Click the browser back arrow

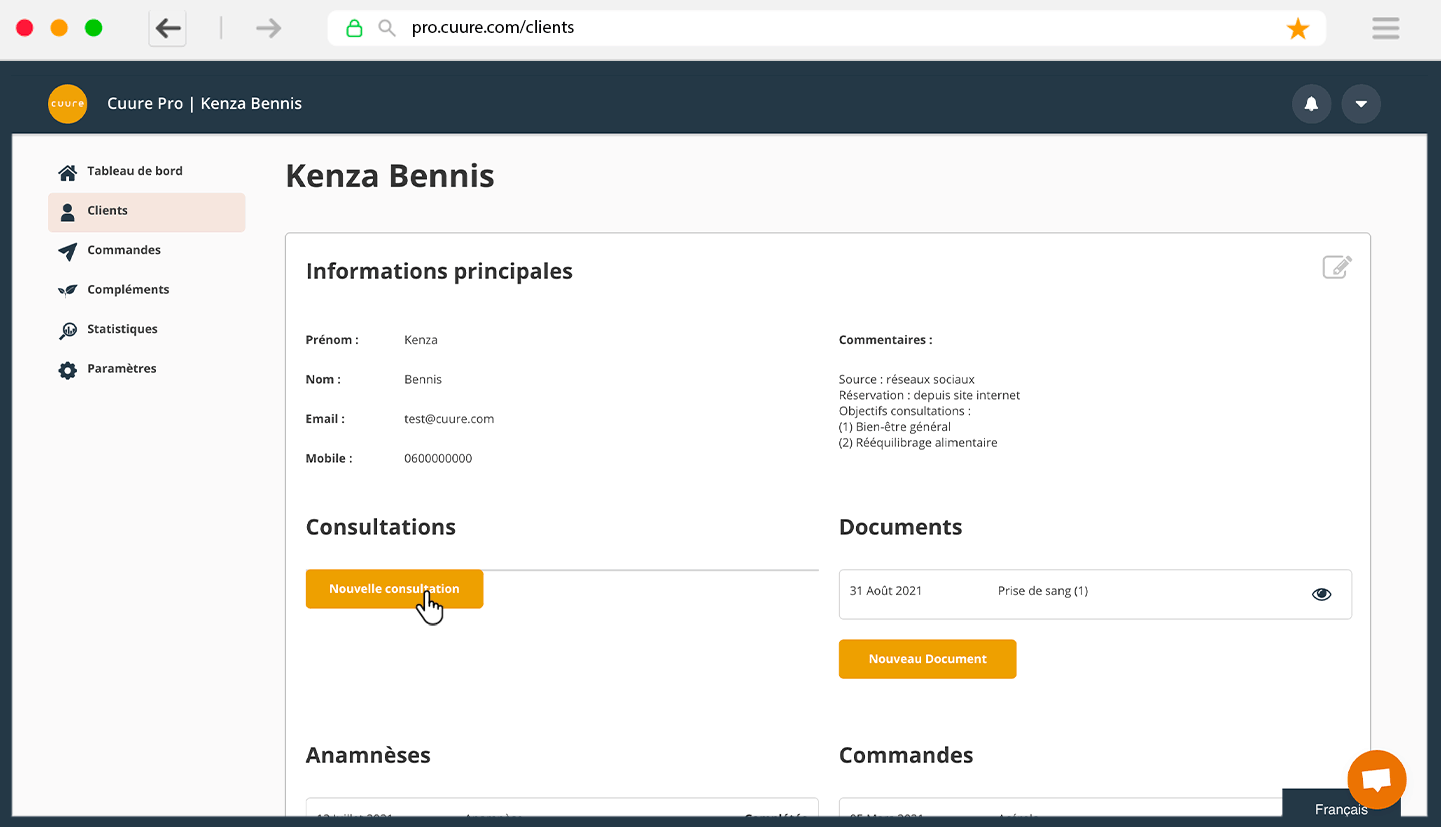168,28
